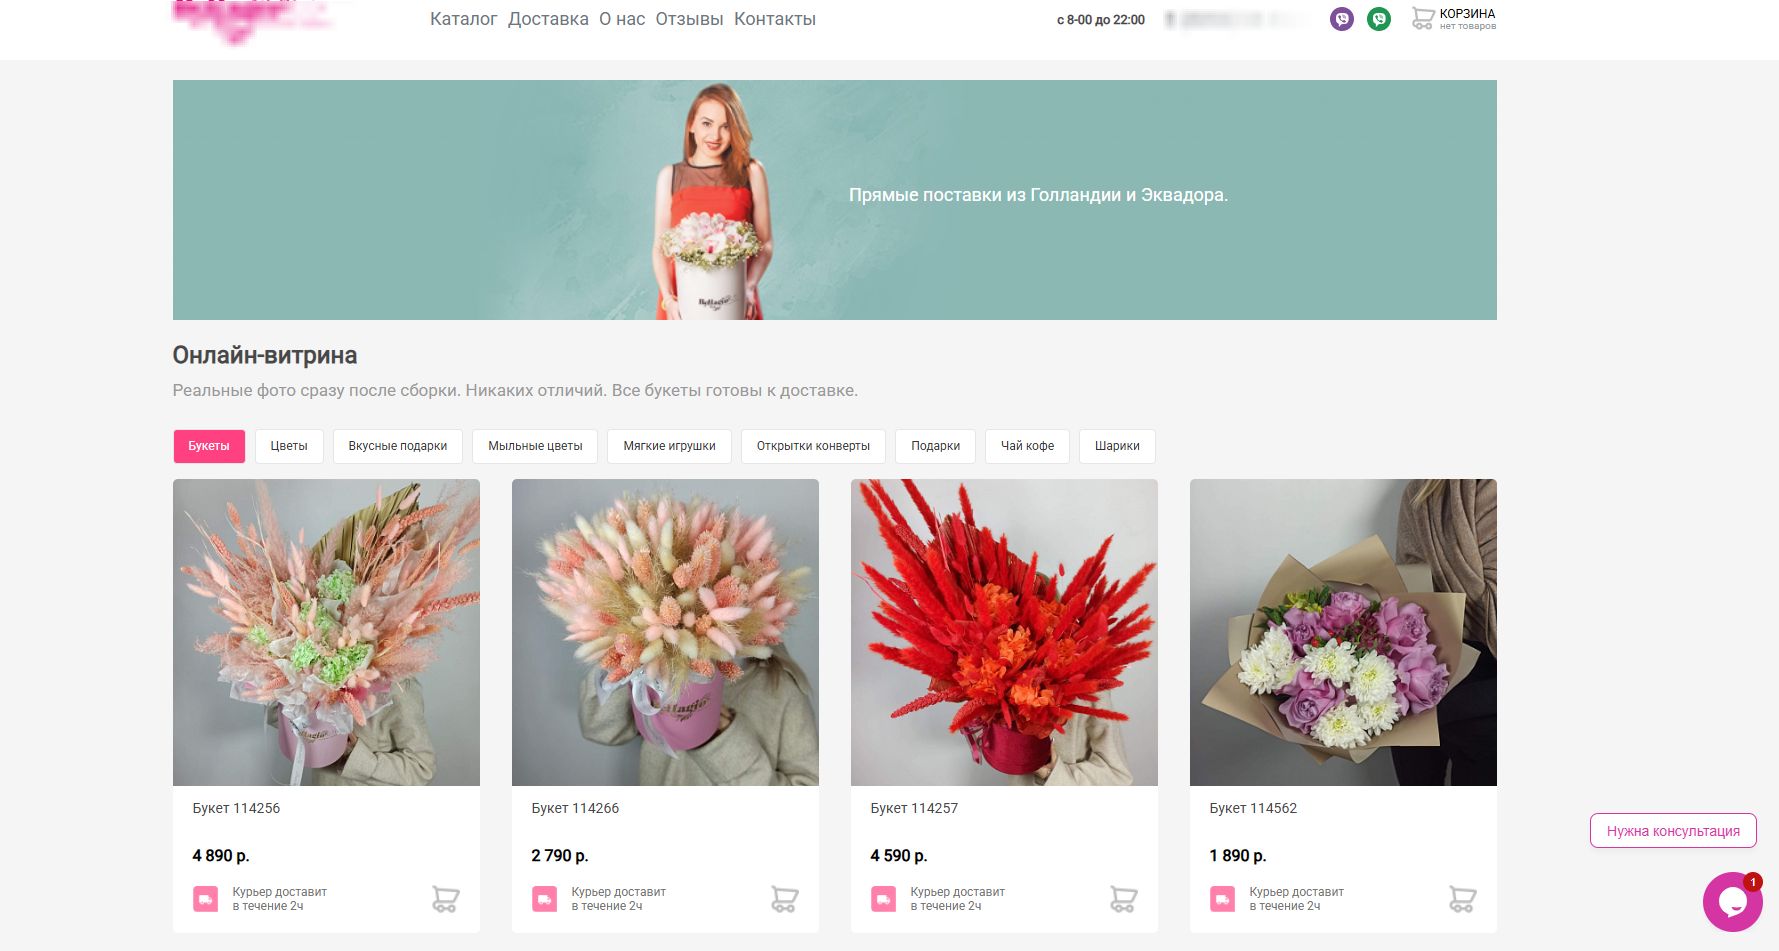
Task: Select the Цветы category filter
Action: (289, 446)
